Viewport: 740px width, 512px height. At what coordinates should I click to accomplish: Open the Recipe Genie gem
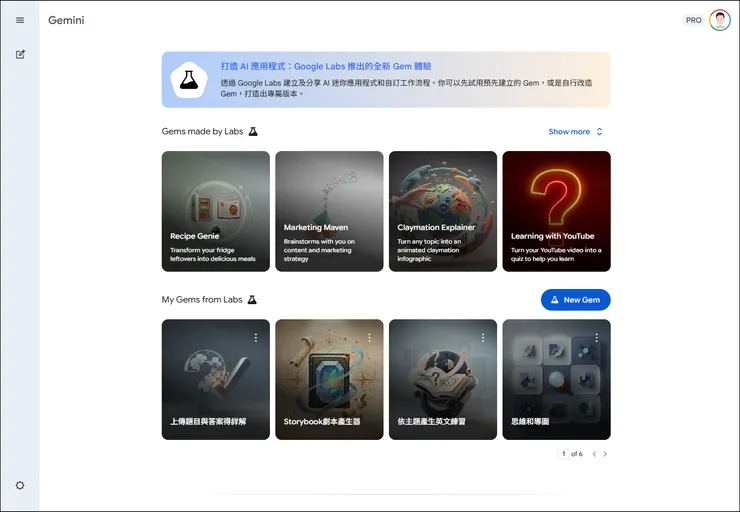pyautogui.click(x=216, y=211)
